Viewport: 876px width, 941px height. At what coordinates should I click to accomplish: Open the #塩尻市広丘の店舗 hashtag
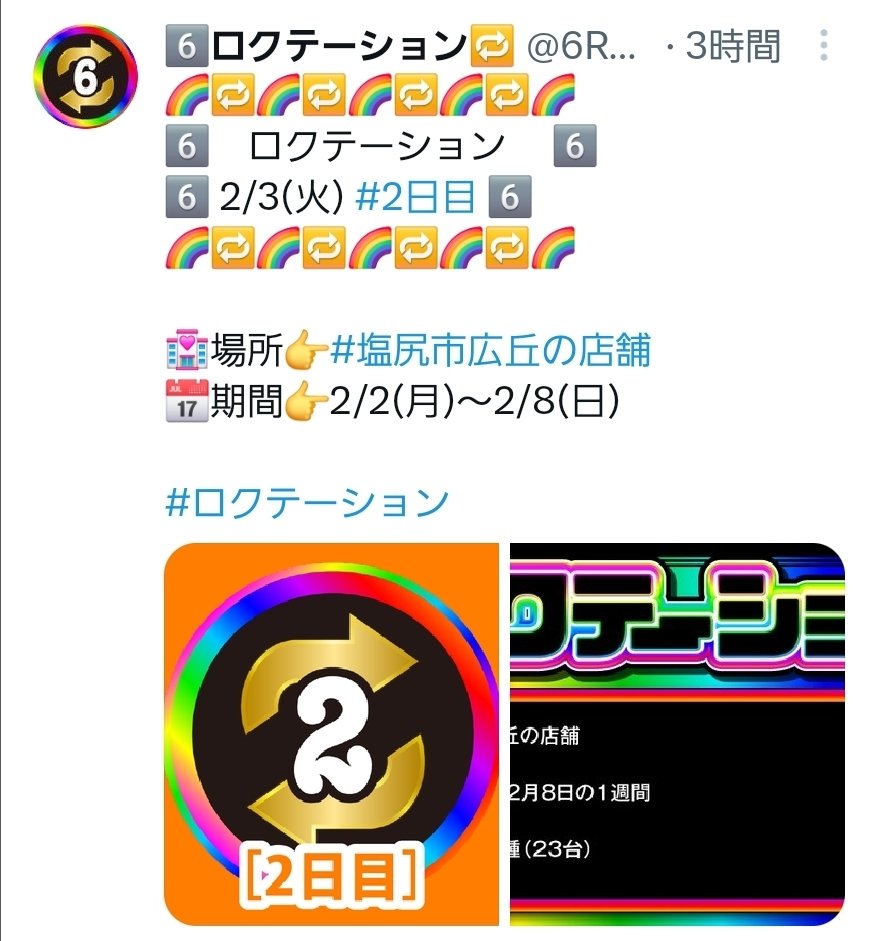click(x=490, y=350)
